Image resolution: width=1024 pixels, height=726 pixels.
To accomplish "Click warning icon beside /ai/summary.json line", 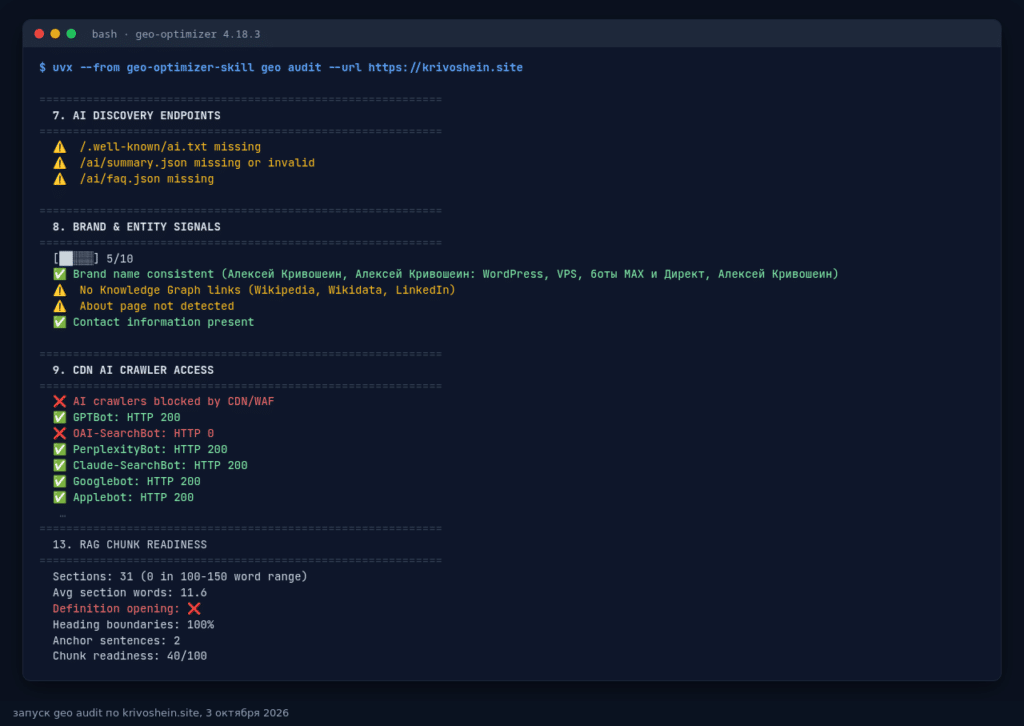I will pyautogui.click(x=59, y=163).
